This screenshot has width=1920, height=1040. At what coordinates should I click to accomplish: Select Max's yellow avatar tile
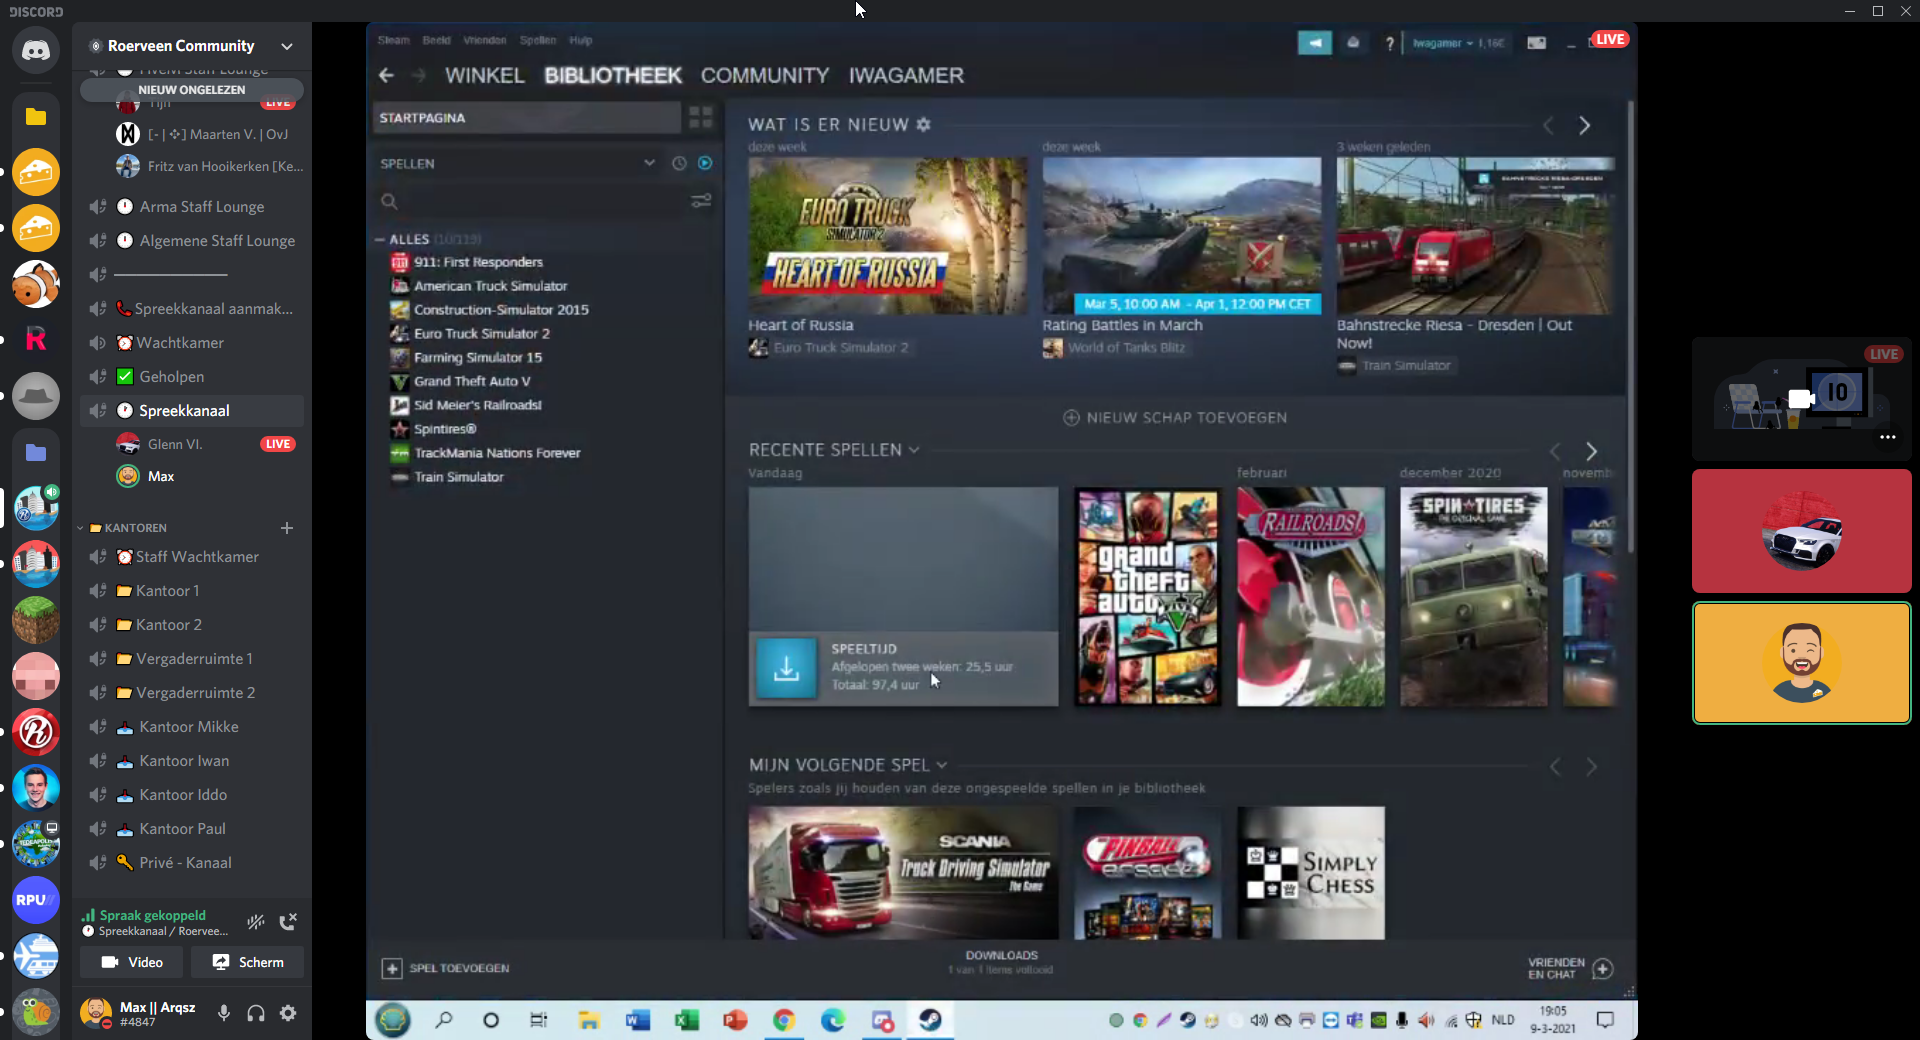coord(1801,663)
